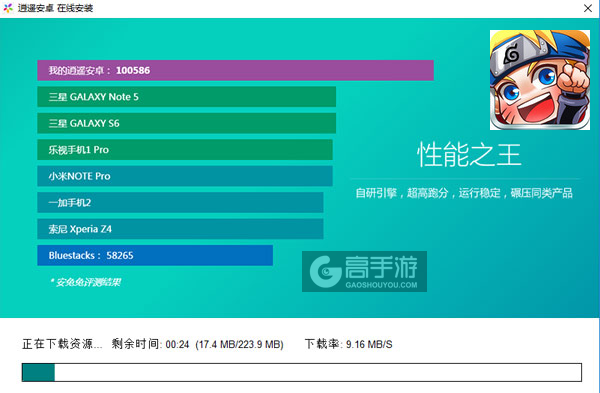This screenshot has width=600, height=393.
Task: Click the 安兔兔评测结果 footnote
Action: (85, 282)
